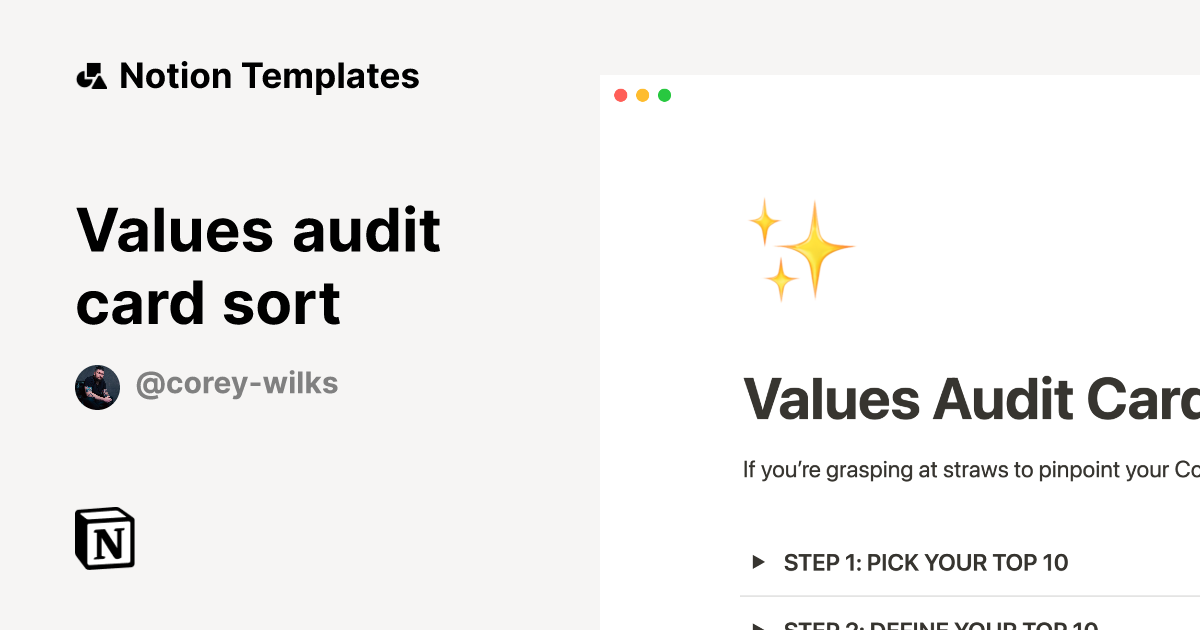Click the disclosure triangle beside STEP 1

click(x=757, y=562)
